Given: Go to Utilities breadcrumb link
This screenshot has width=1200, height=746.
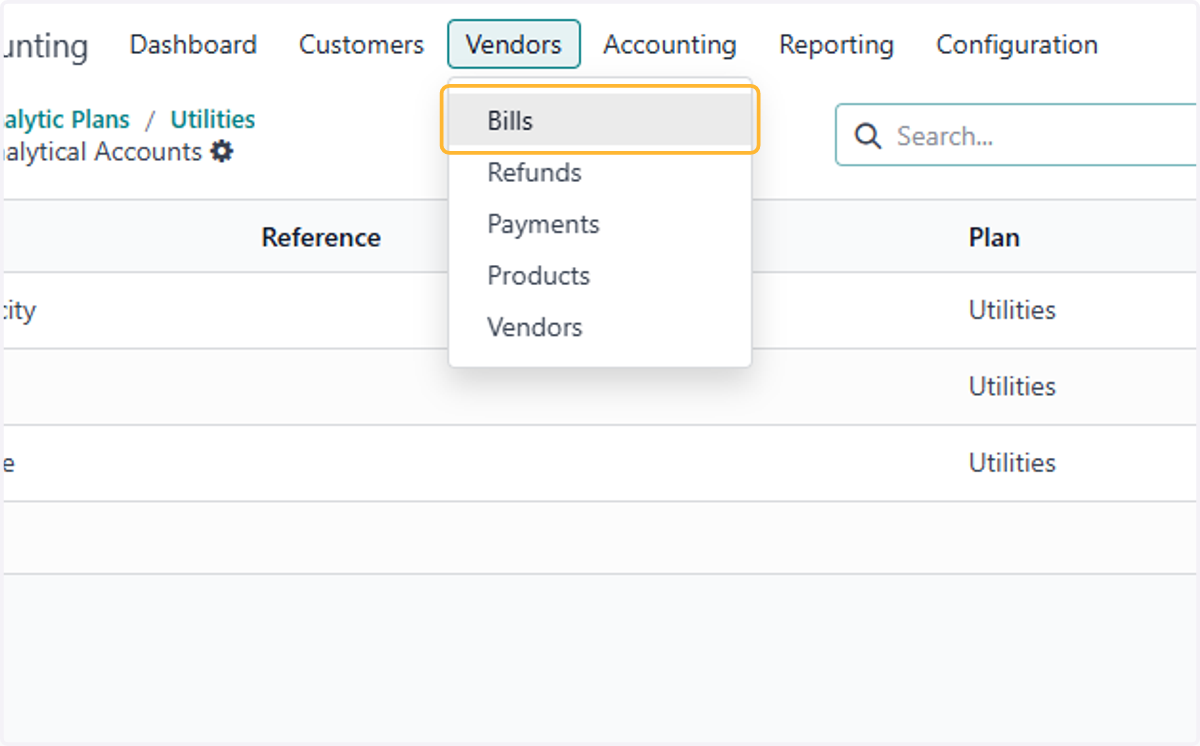Looking at the screenshot, I should [x=213, y=120].
